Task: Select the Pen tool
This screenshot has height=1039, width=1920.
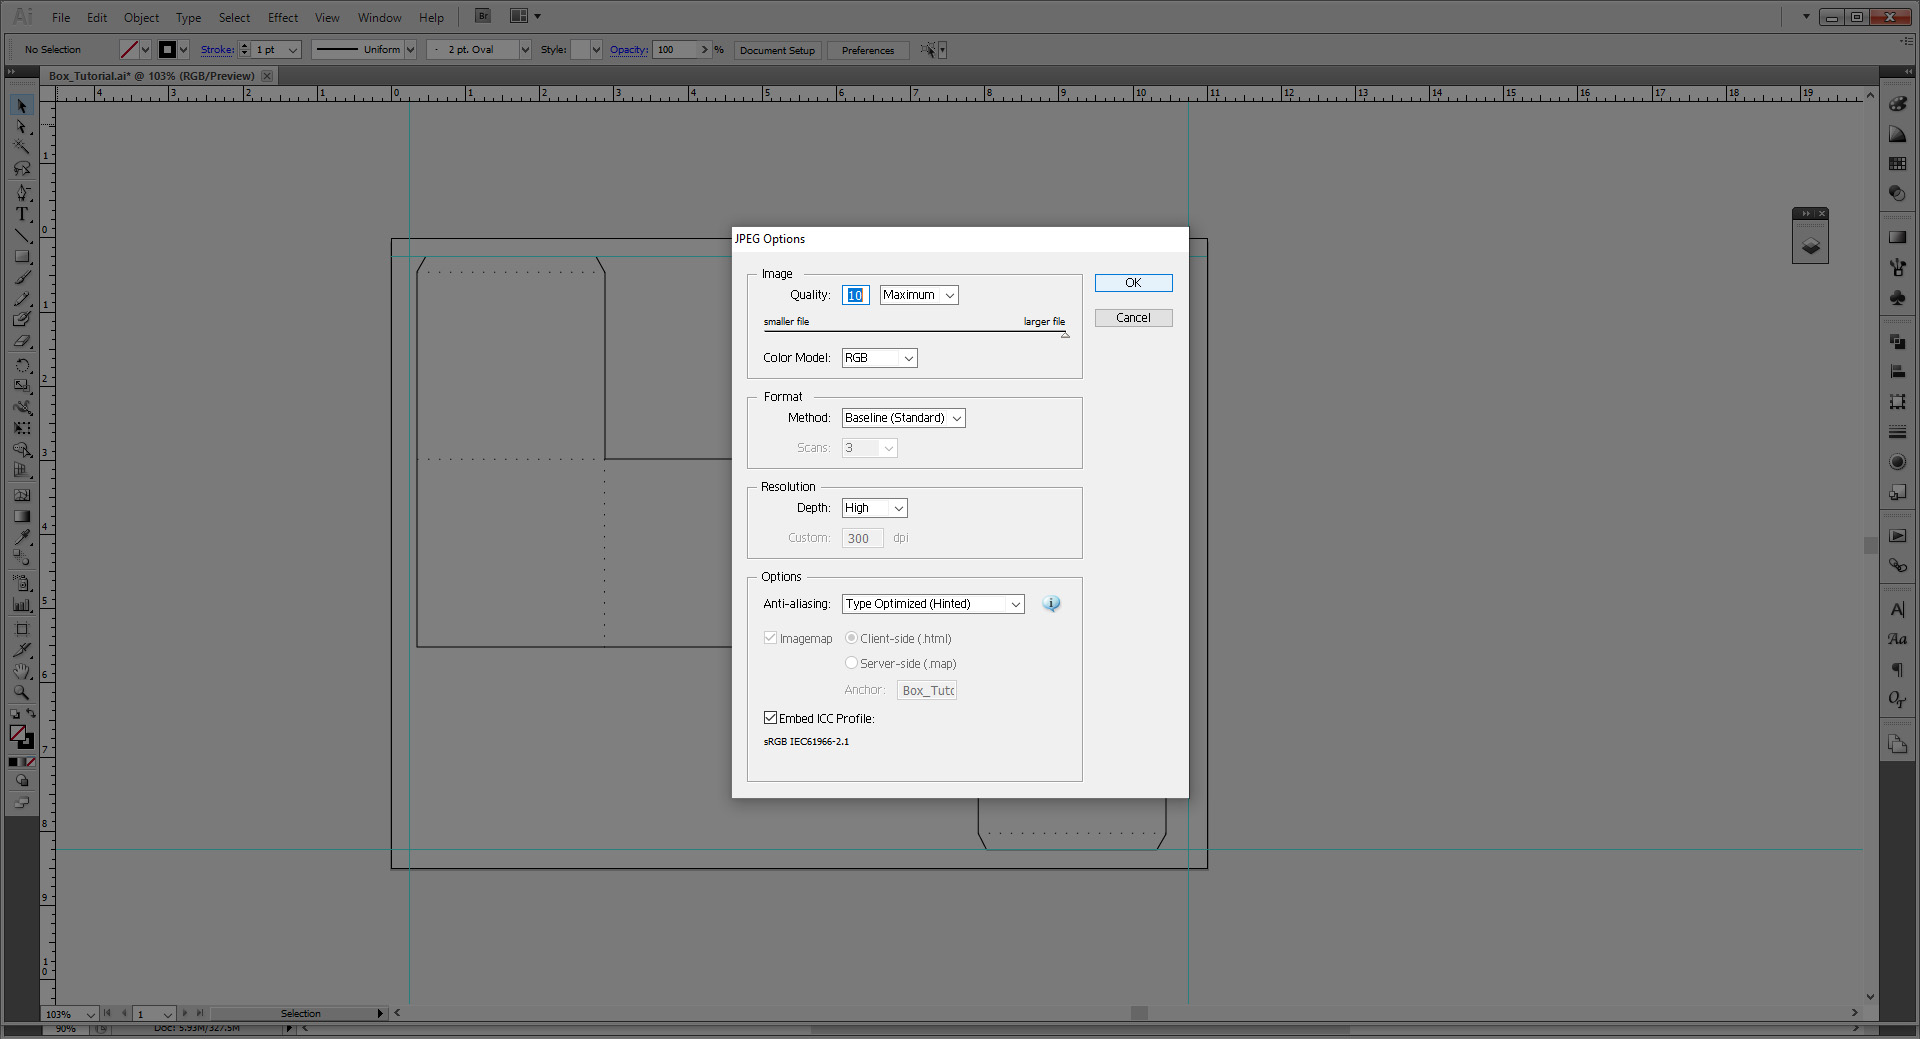Action: coord(22,192)
